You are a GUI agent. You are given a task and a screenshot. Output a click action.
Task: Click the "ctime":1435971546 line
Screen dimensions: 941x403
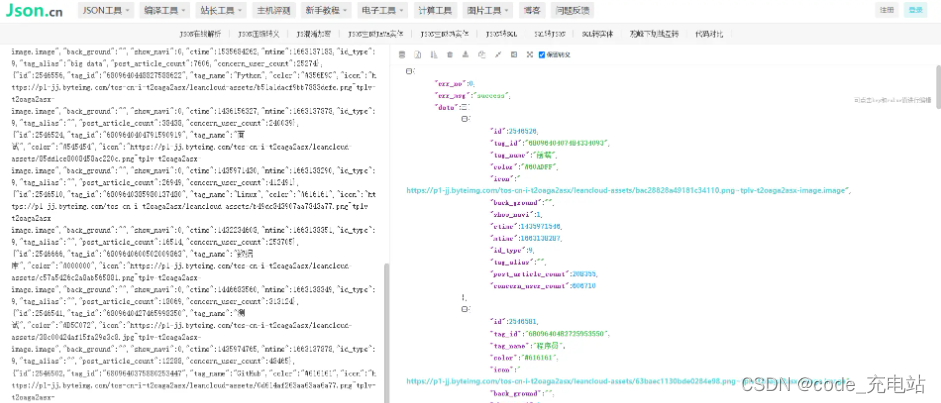(x=526, y=226)
